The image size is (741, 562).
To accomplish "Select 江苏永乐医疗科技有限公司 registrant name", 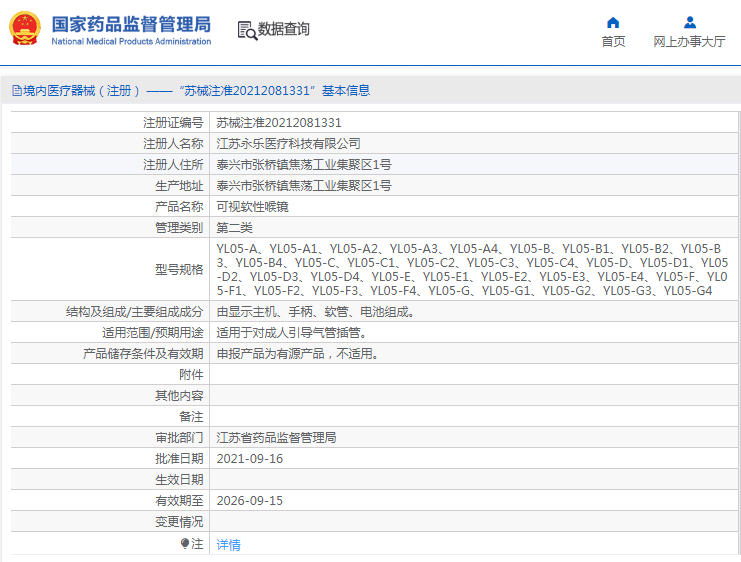I will (288, 144).
